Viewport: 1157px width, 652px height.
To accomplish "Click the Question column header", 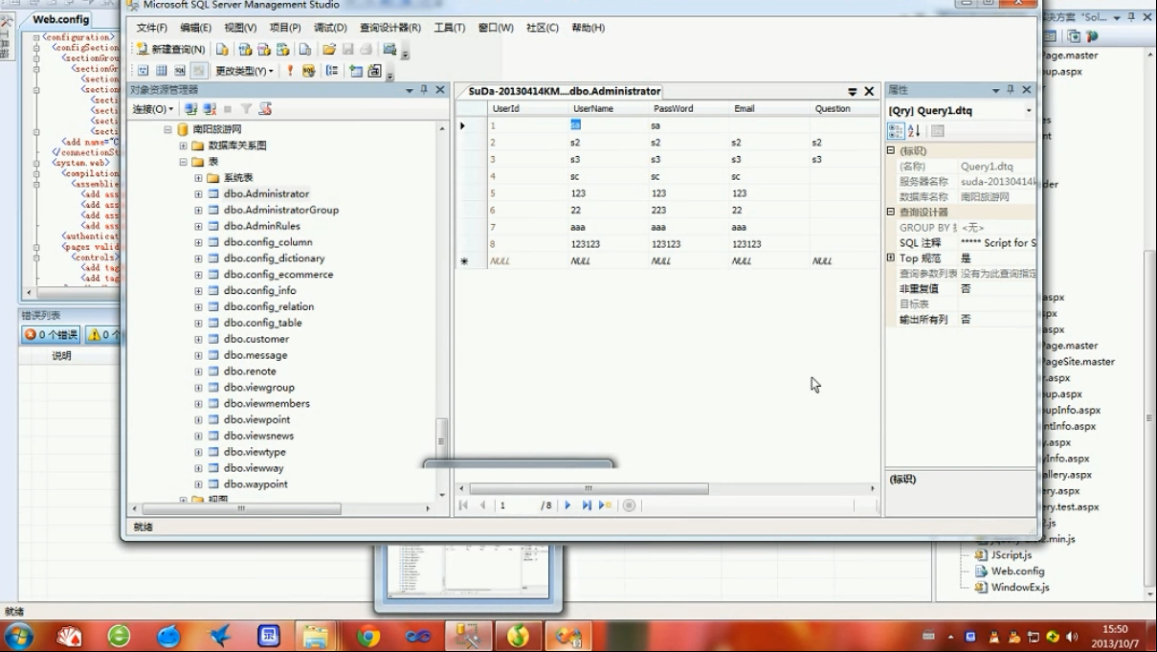I will coord(845,108).
